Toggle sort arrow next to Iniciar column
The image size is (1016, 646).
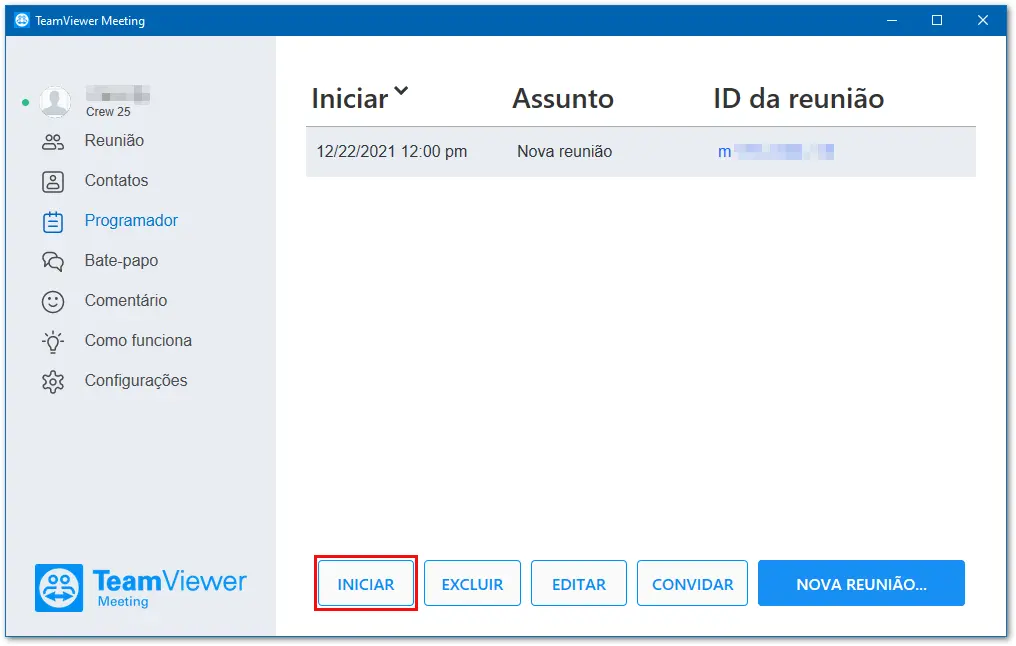pyautogui.click(x=401, y=91)
